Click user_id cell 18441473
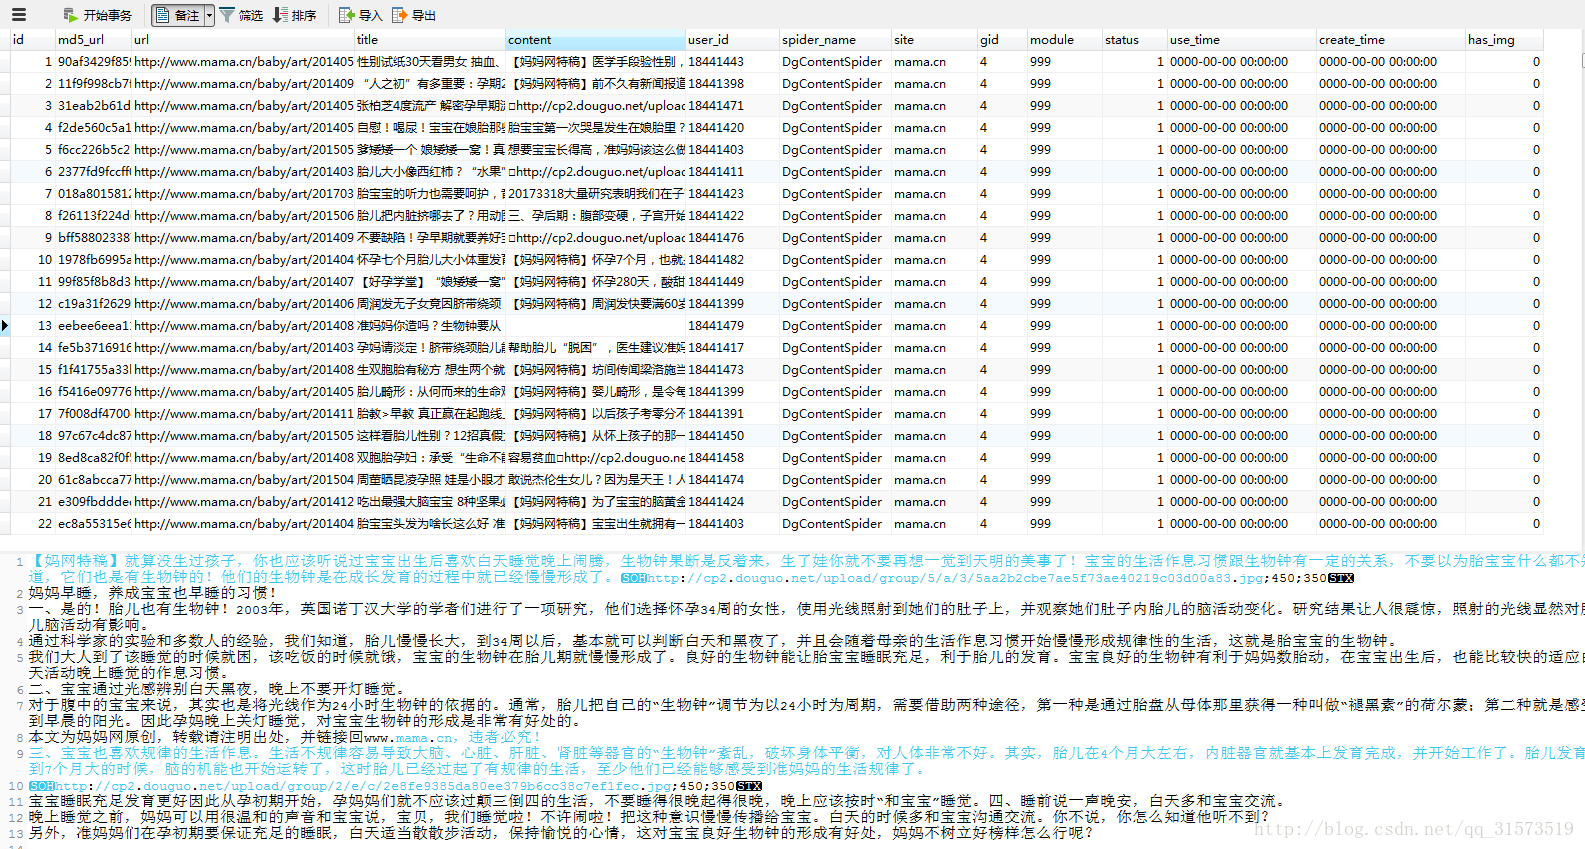This screenshot has height=849, width=1585. (x=732, y=370)
